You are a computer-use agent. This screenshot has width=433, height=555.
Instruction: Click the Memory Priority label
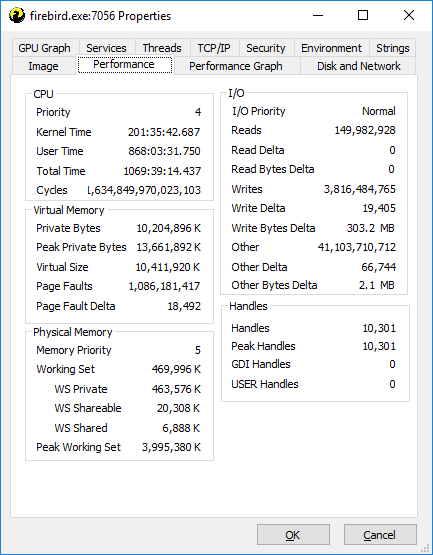pos(74,350)
